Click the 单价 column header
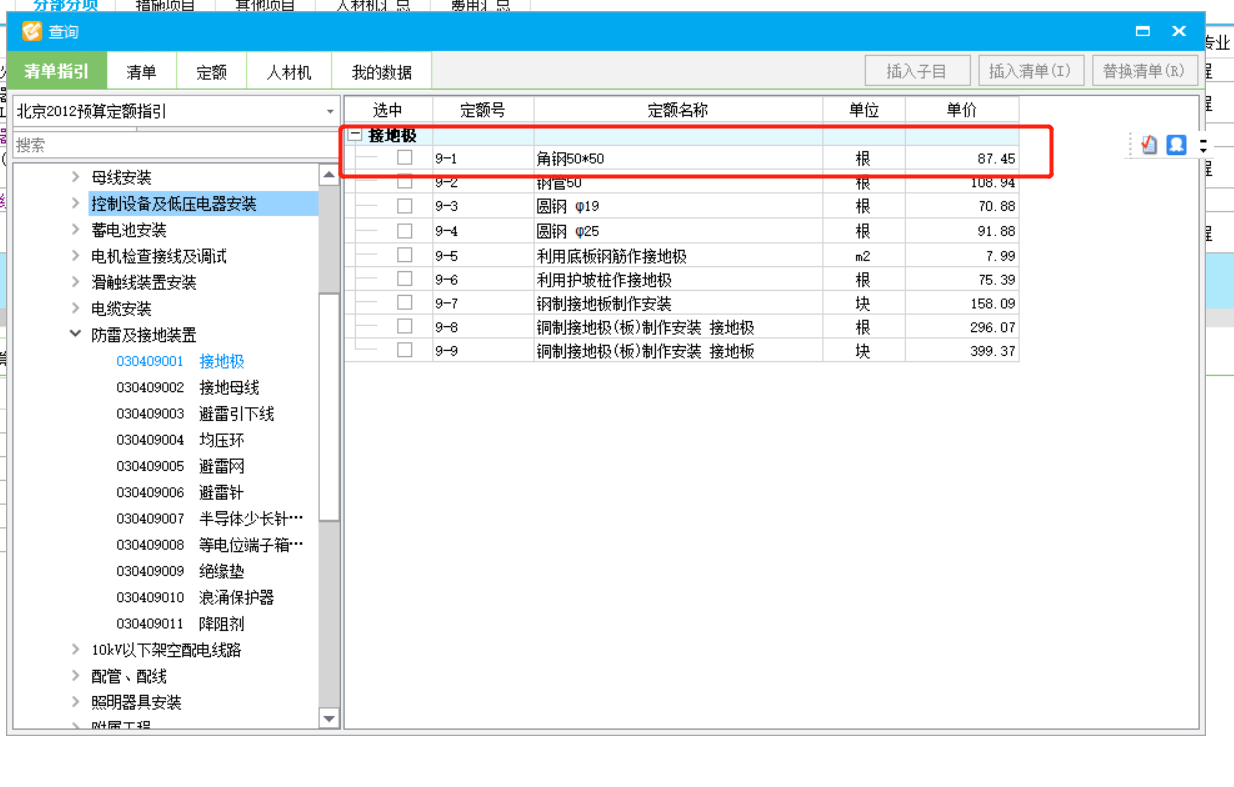Screen dimensions: 1234x787 [962, 110]
